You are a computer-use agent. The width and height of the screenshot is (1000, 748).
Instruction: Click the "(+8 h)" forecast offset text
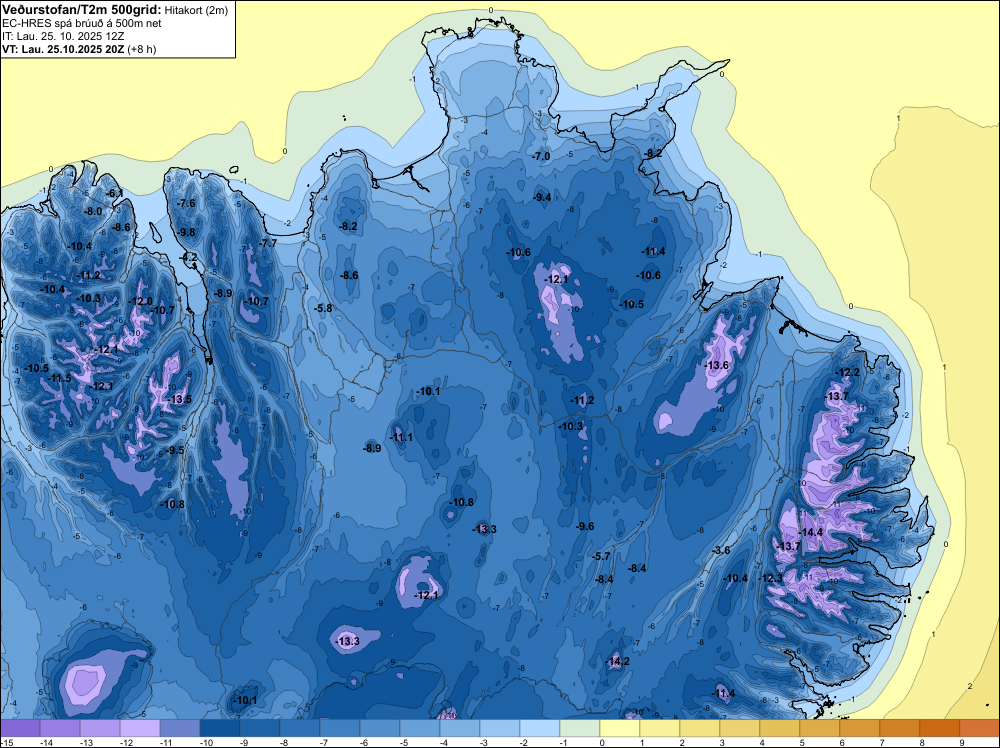point(142,49)
